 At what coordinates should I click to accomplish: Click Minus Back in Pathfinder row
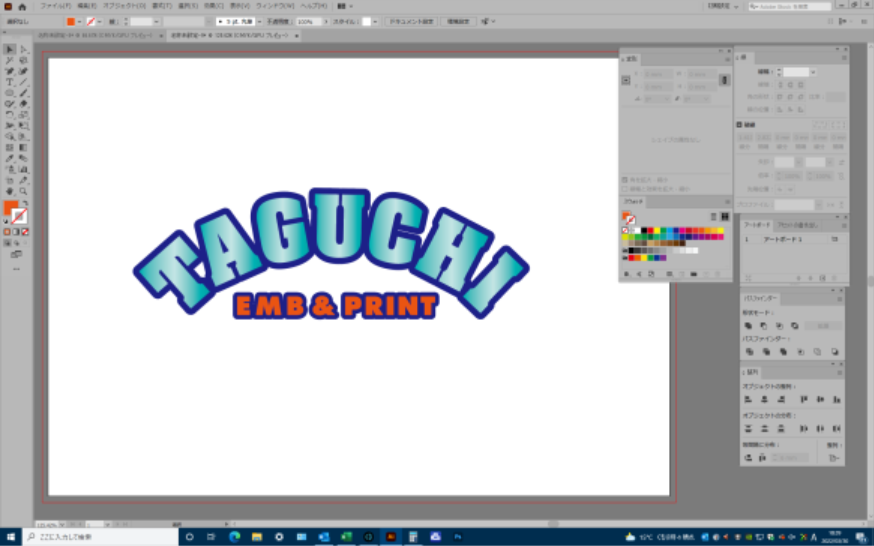pos(834,352)
